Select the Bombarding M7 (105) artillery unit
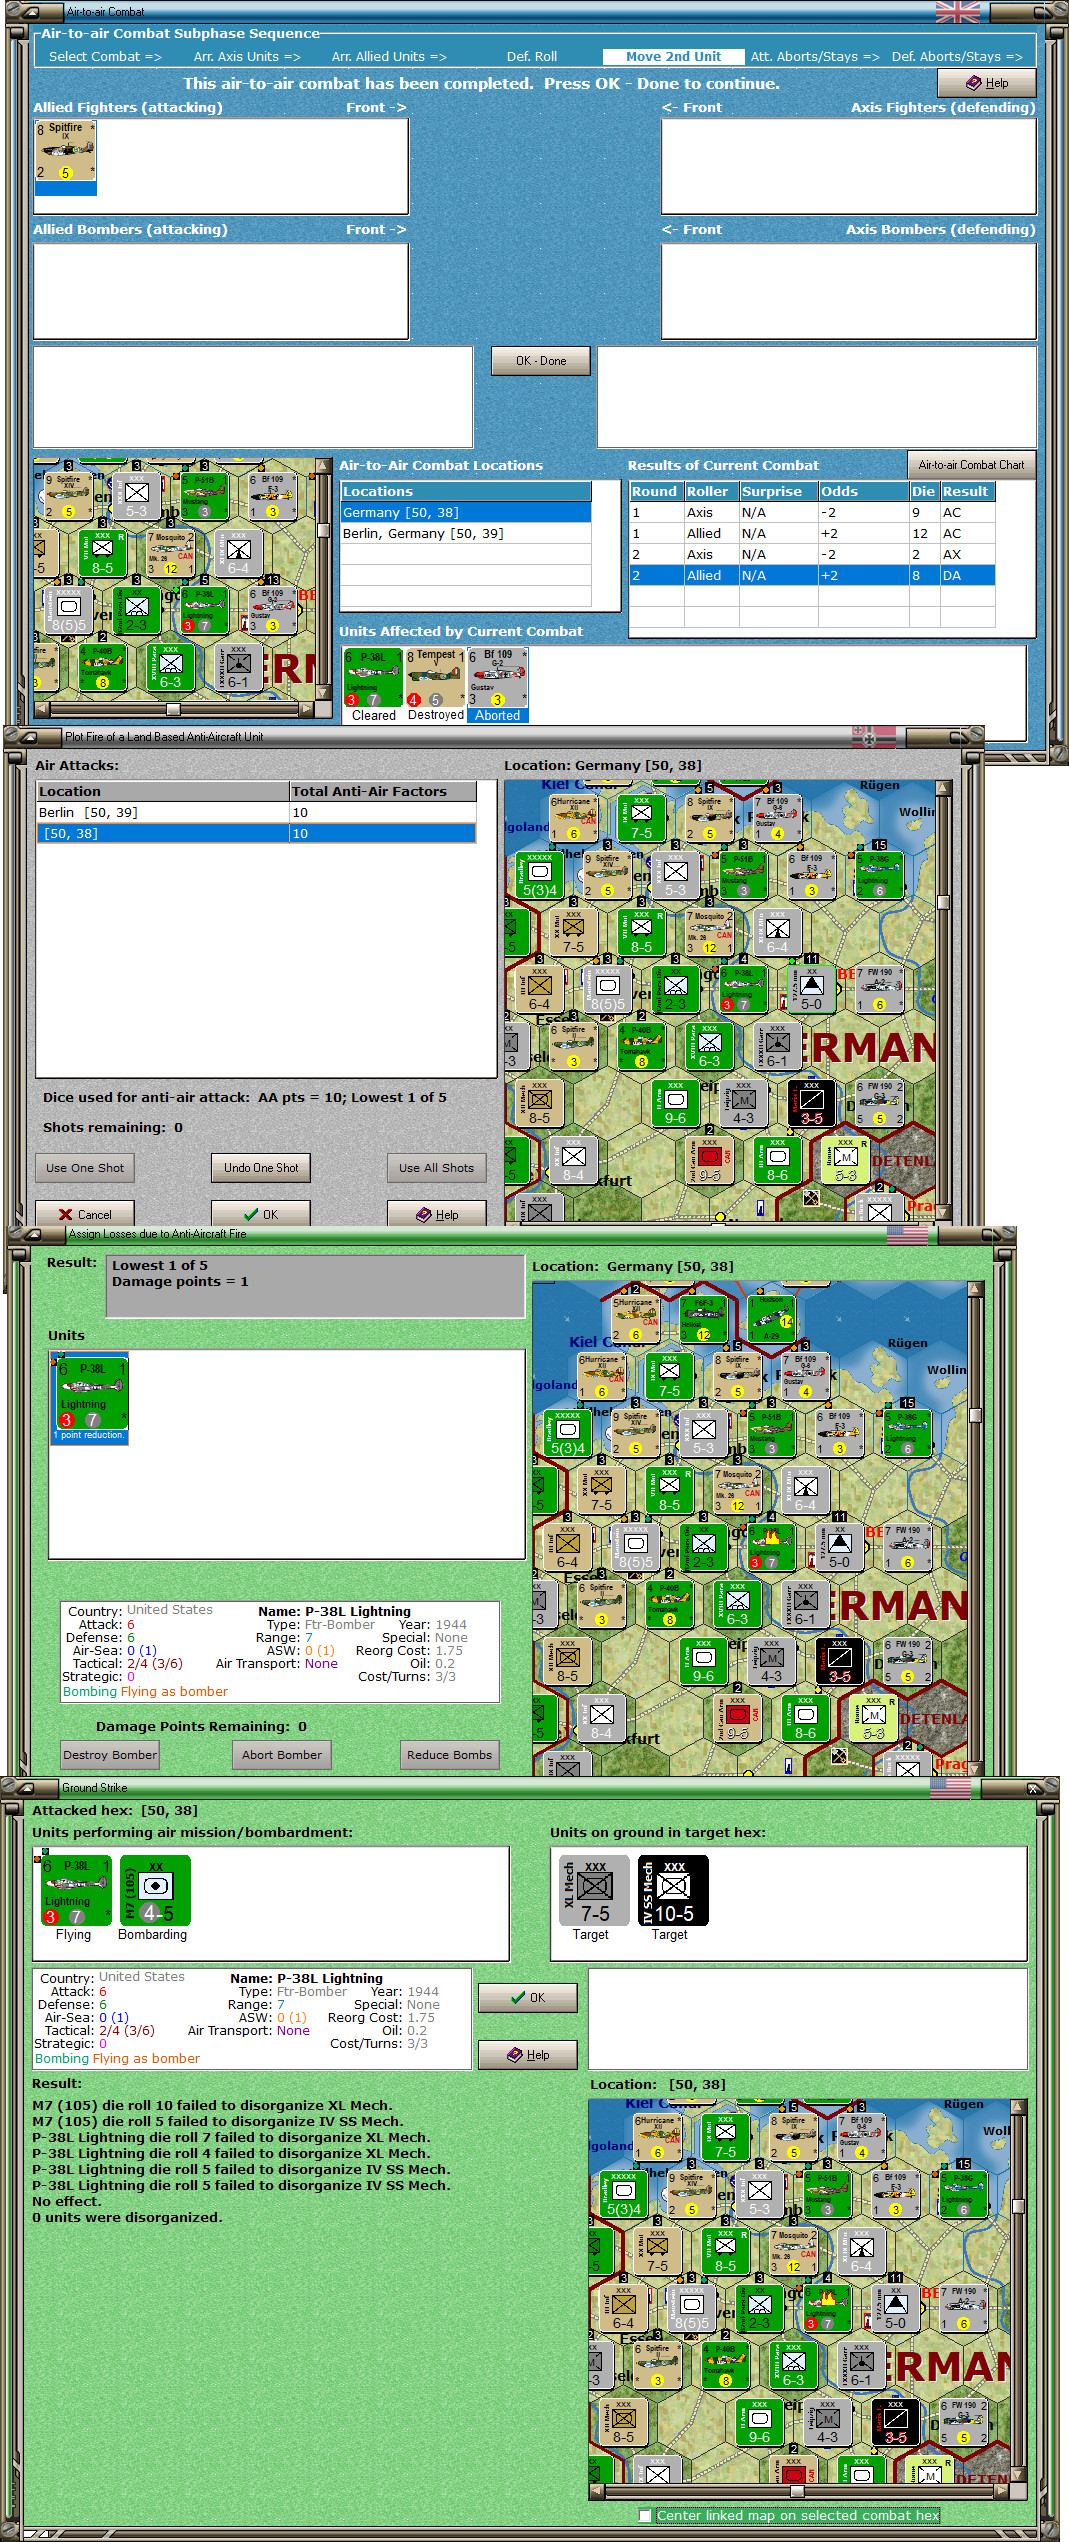Viewport: 1069px width, 2542px height. pyautogui.click(x=155, y=1890)
